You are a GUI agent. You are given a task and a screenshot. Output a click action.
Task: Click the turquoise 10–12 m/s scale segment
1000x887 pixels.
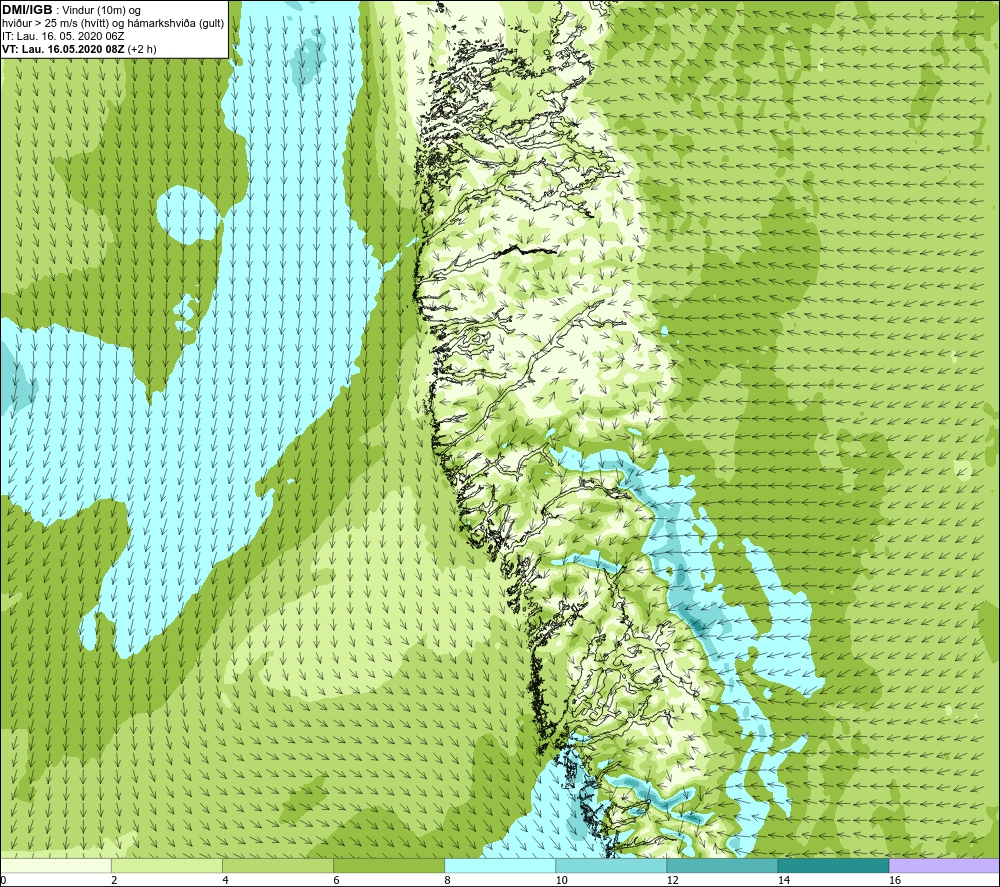(611, 866)
